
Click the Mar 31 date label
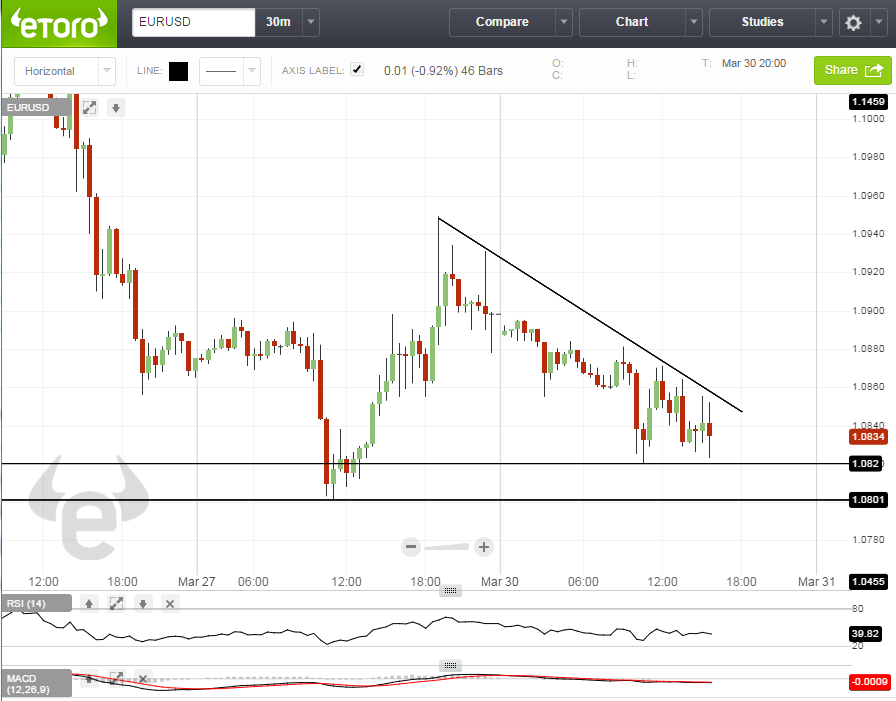click(x=817, y=582)
